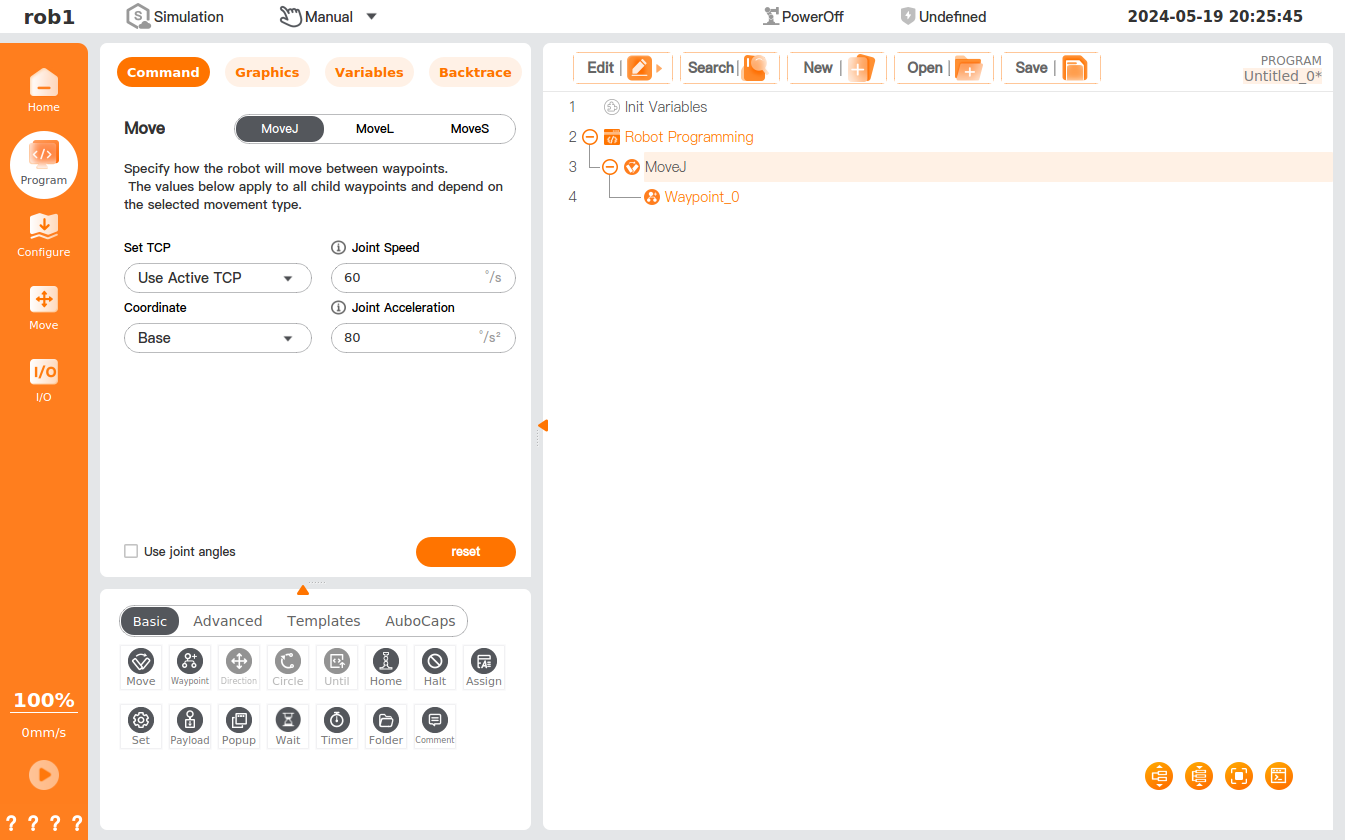Collapse the Robot Programming tree node

[x=590, y=137]
